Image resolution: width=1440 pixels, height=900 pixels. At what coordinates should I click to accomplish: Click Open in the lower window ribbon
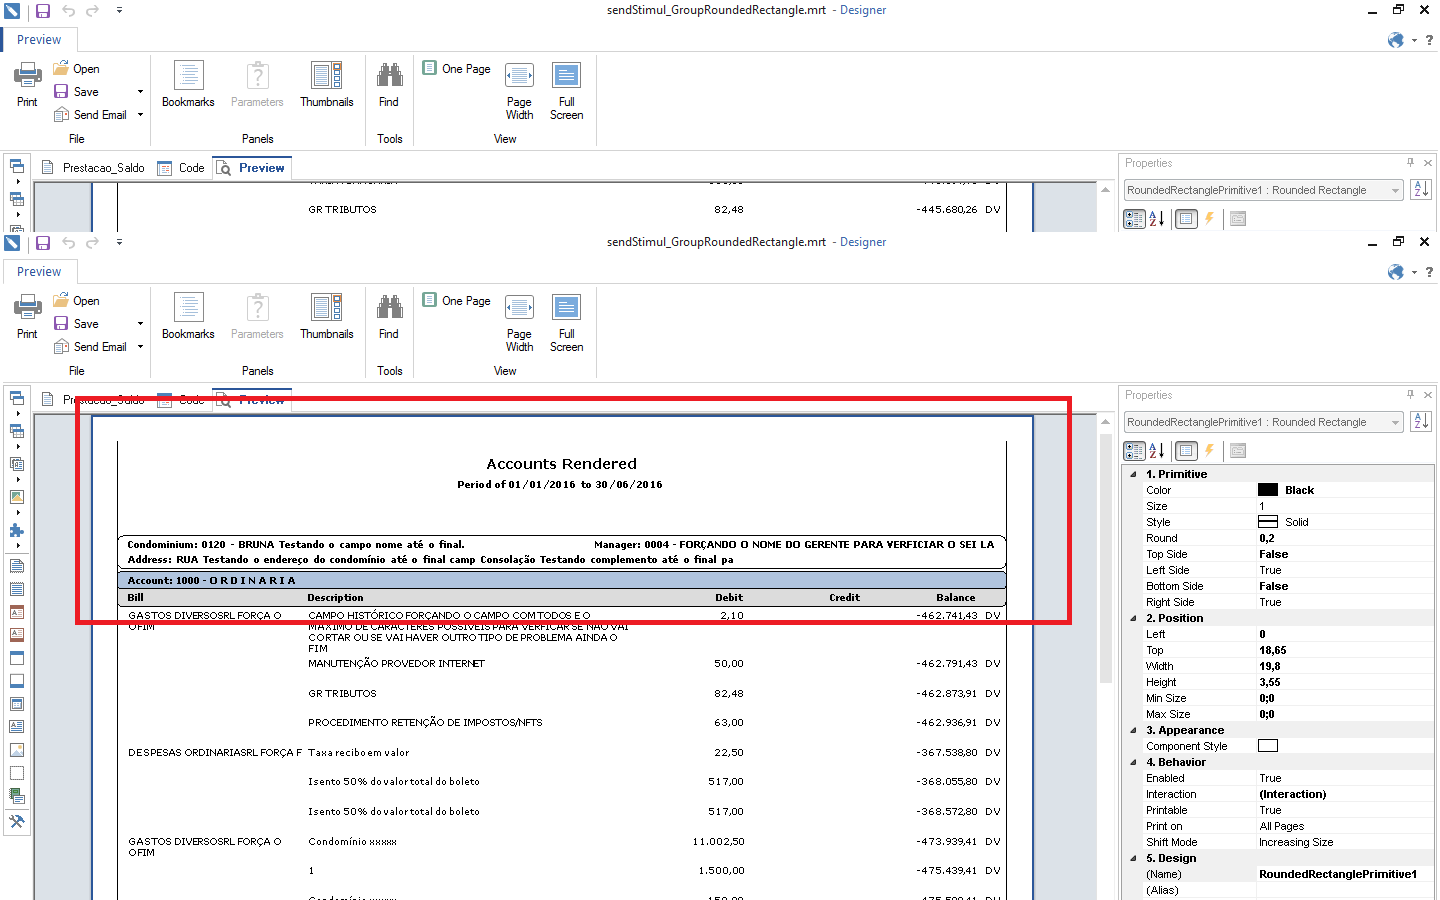[x=76, y=301]
